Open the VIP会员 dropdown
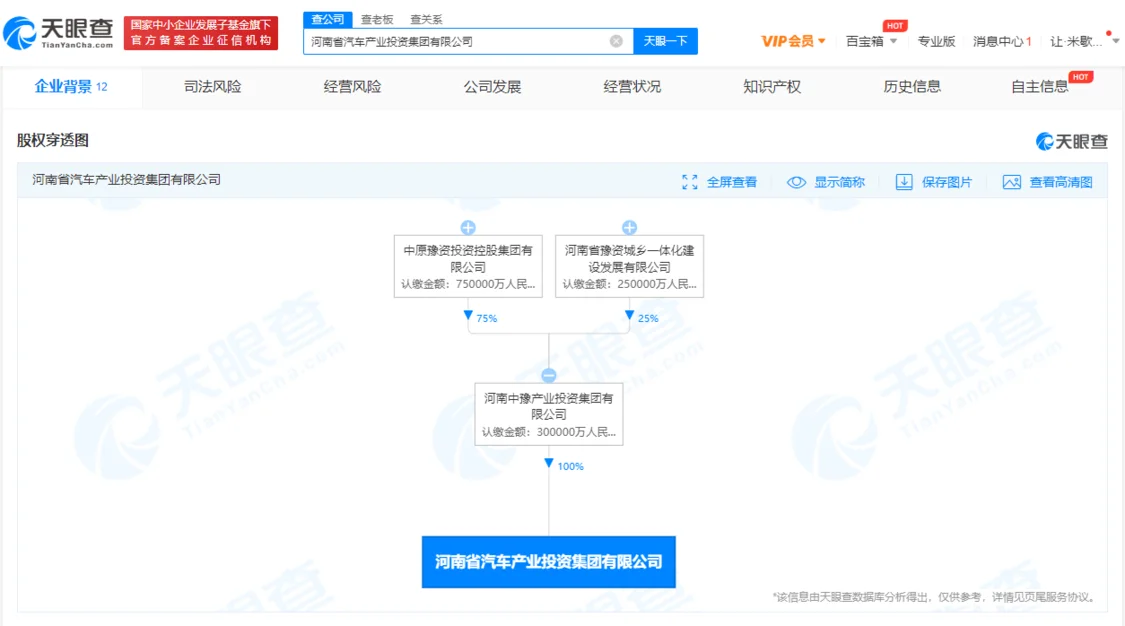This screenshot has width=1125, height=626. (x=793, y=42)
